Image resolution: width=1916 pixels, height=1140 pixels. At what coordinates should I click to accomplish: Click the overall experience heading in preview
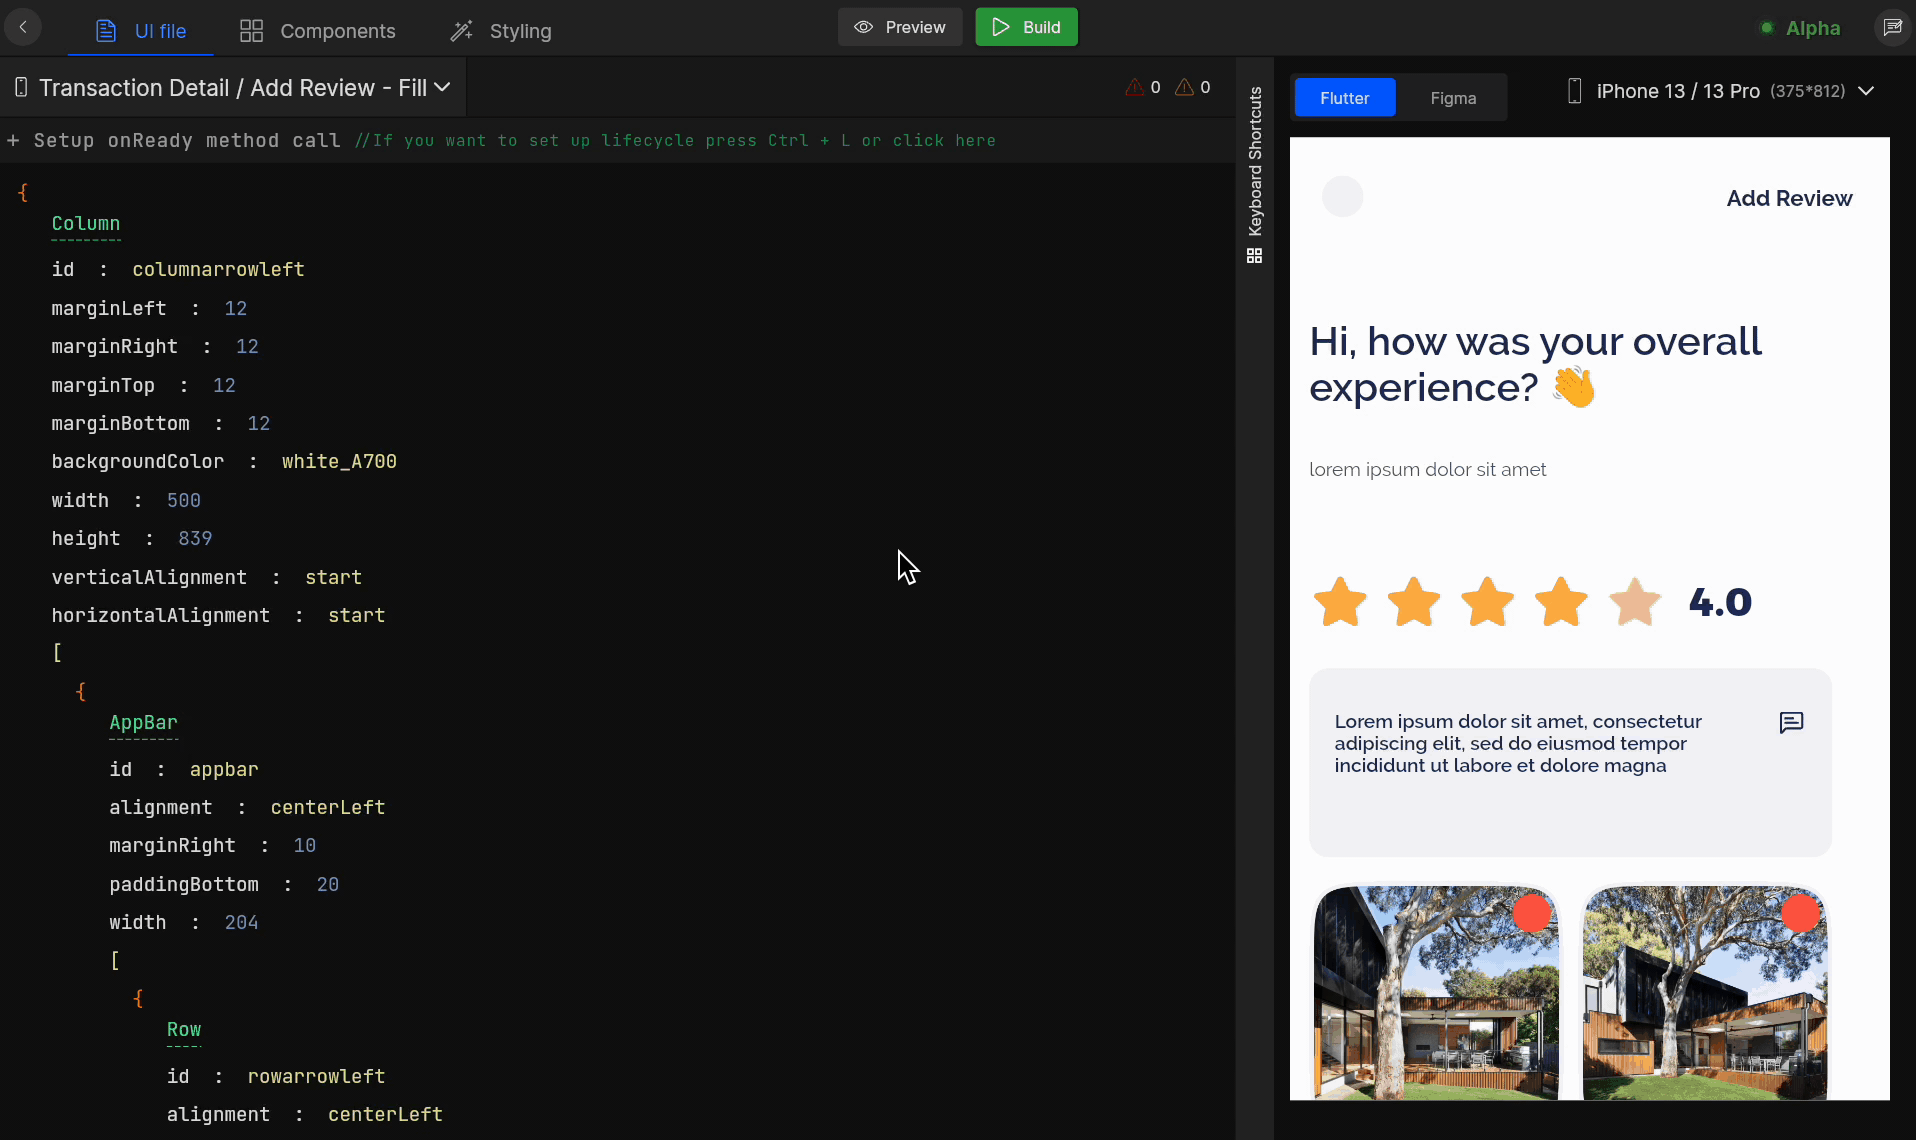point(1535,364)
